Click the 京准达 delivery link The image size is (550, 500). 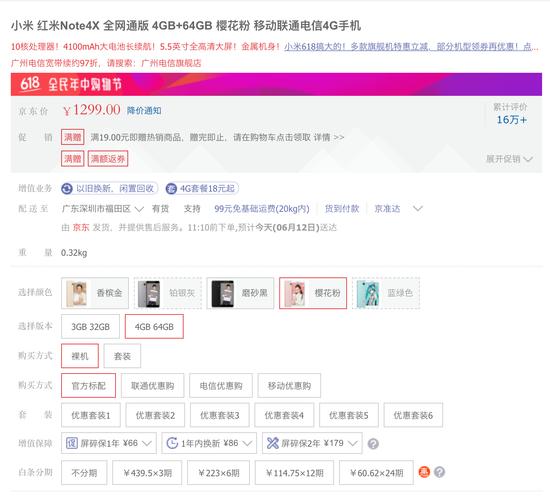[x=387, y=209]
